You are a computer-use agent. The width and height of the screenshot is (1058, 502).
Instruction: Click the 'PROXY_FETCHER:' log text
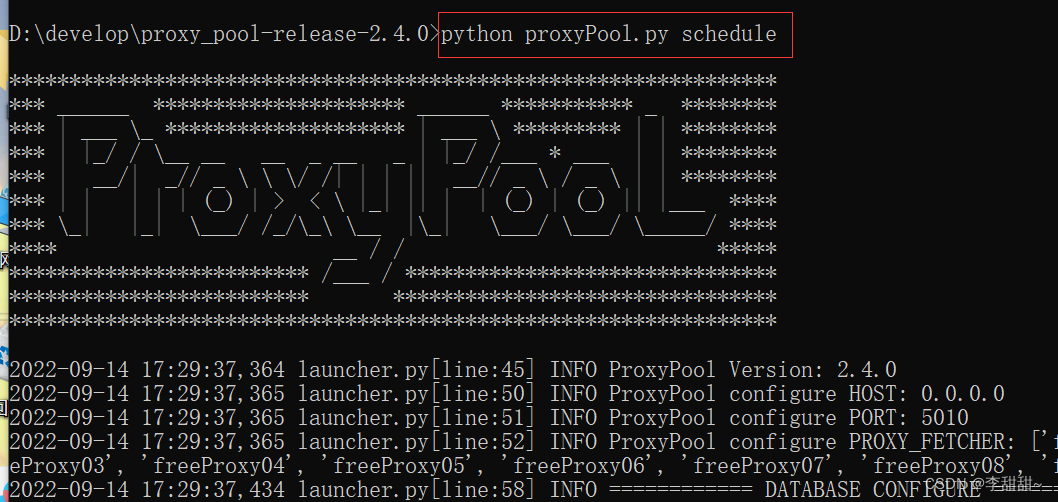(933, 442)
